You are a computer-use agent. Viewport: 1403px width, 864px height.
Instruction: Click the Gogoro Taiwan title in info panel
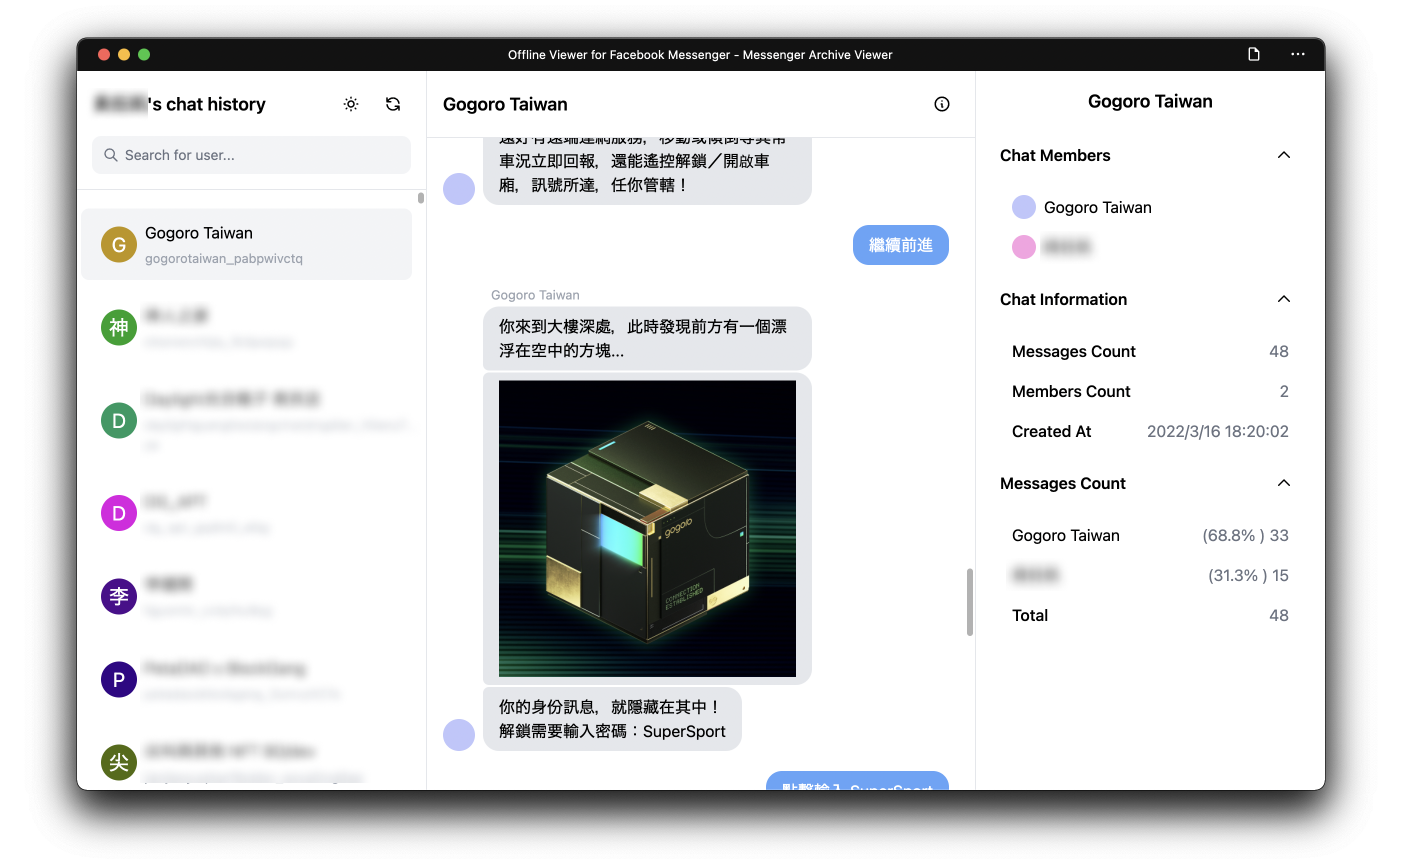tap(1150, 101)
